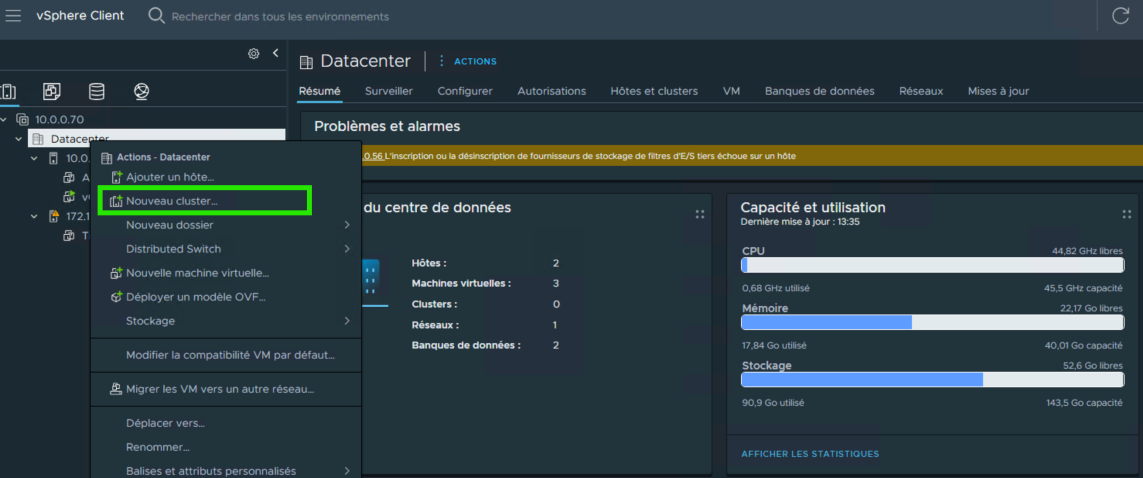
Task: Open the hamburger navigation menu
Action: pos(13,16)
